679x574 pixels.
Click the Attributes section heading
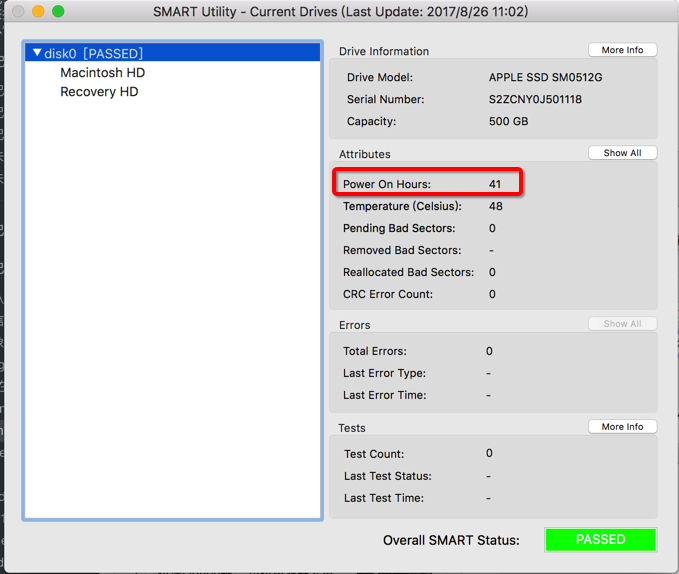tap(365, 155)
